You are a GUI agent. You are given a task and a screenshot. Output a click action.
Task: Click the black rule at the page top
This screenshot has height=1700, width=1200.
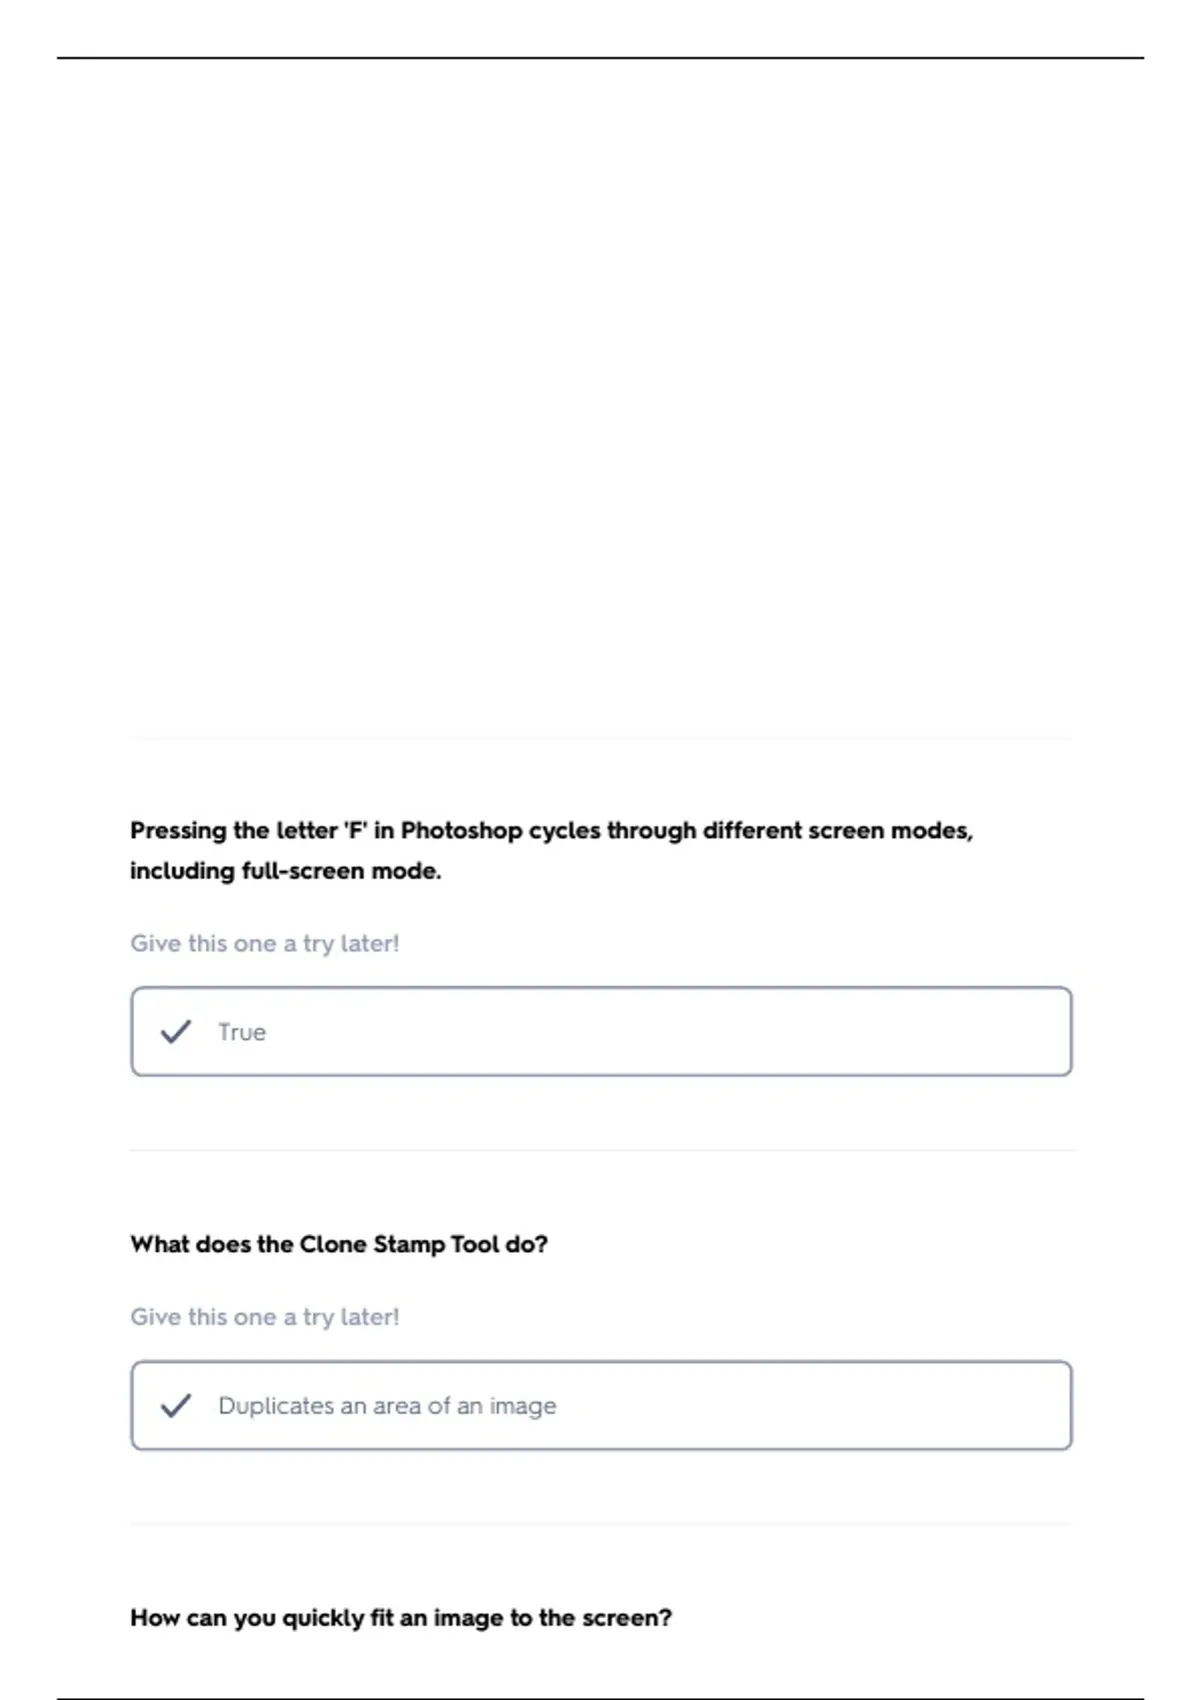[x=600, y=58]
